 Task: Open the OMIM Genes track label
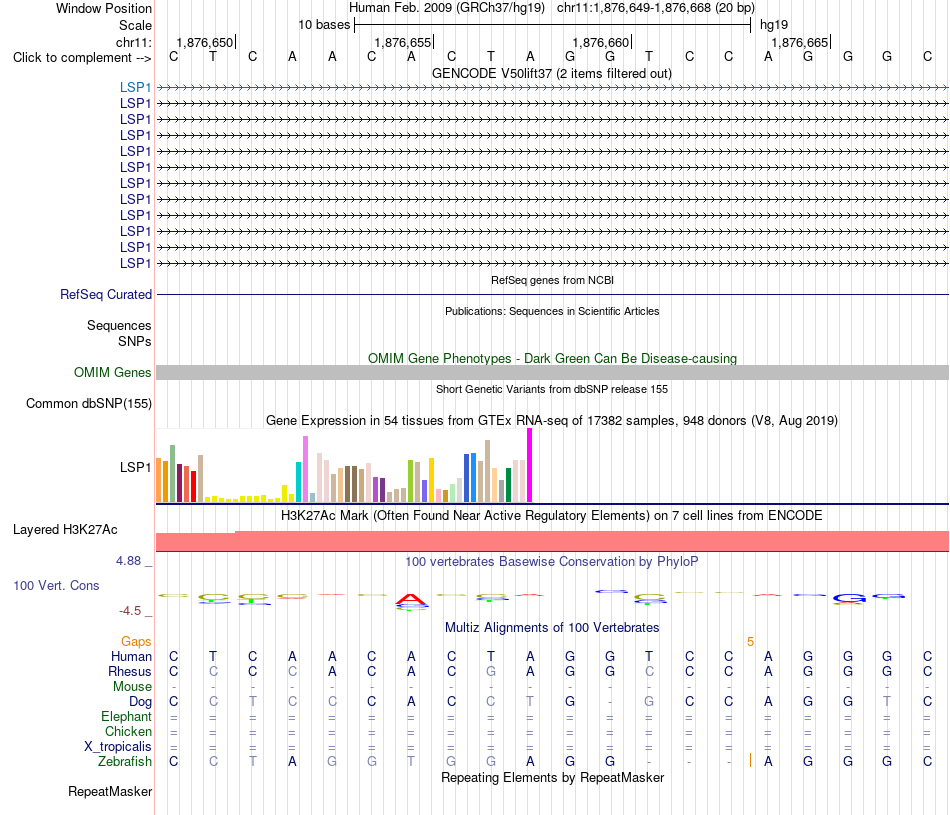coord(113,373)
